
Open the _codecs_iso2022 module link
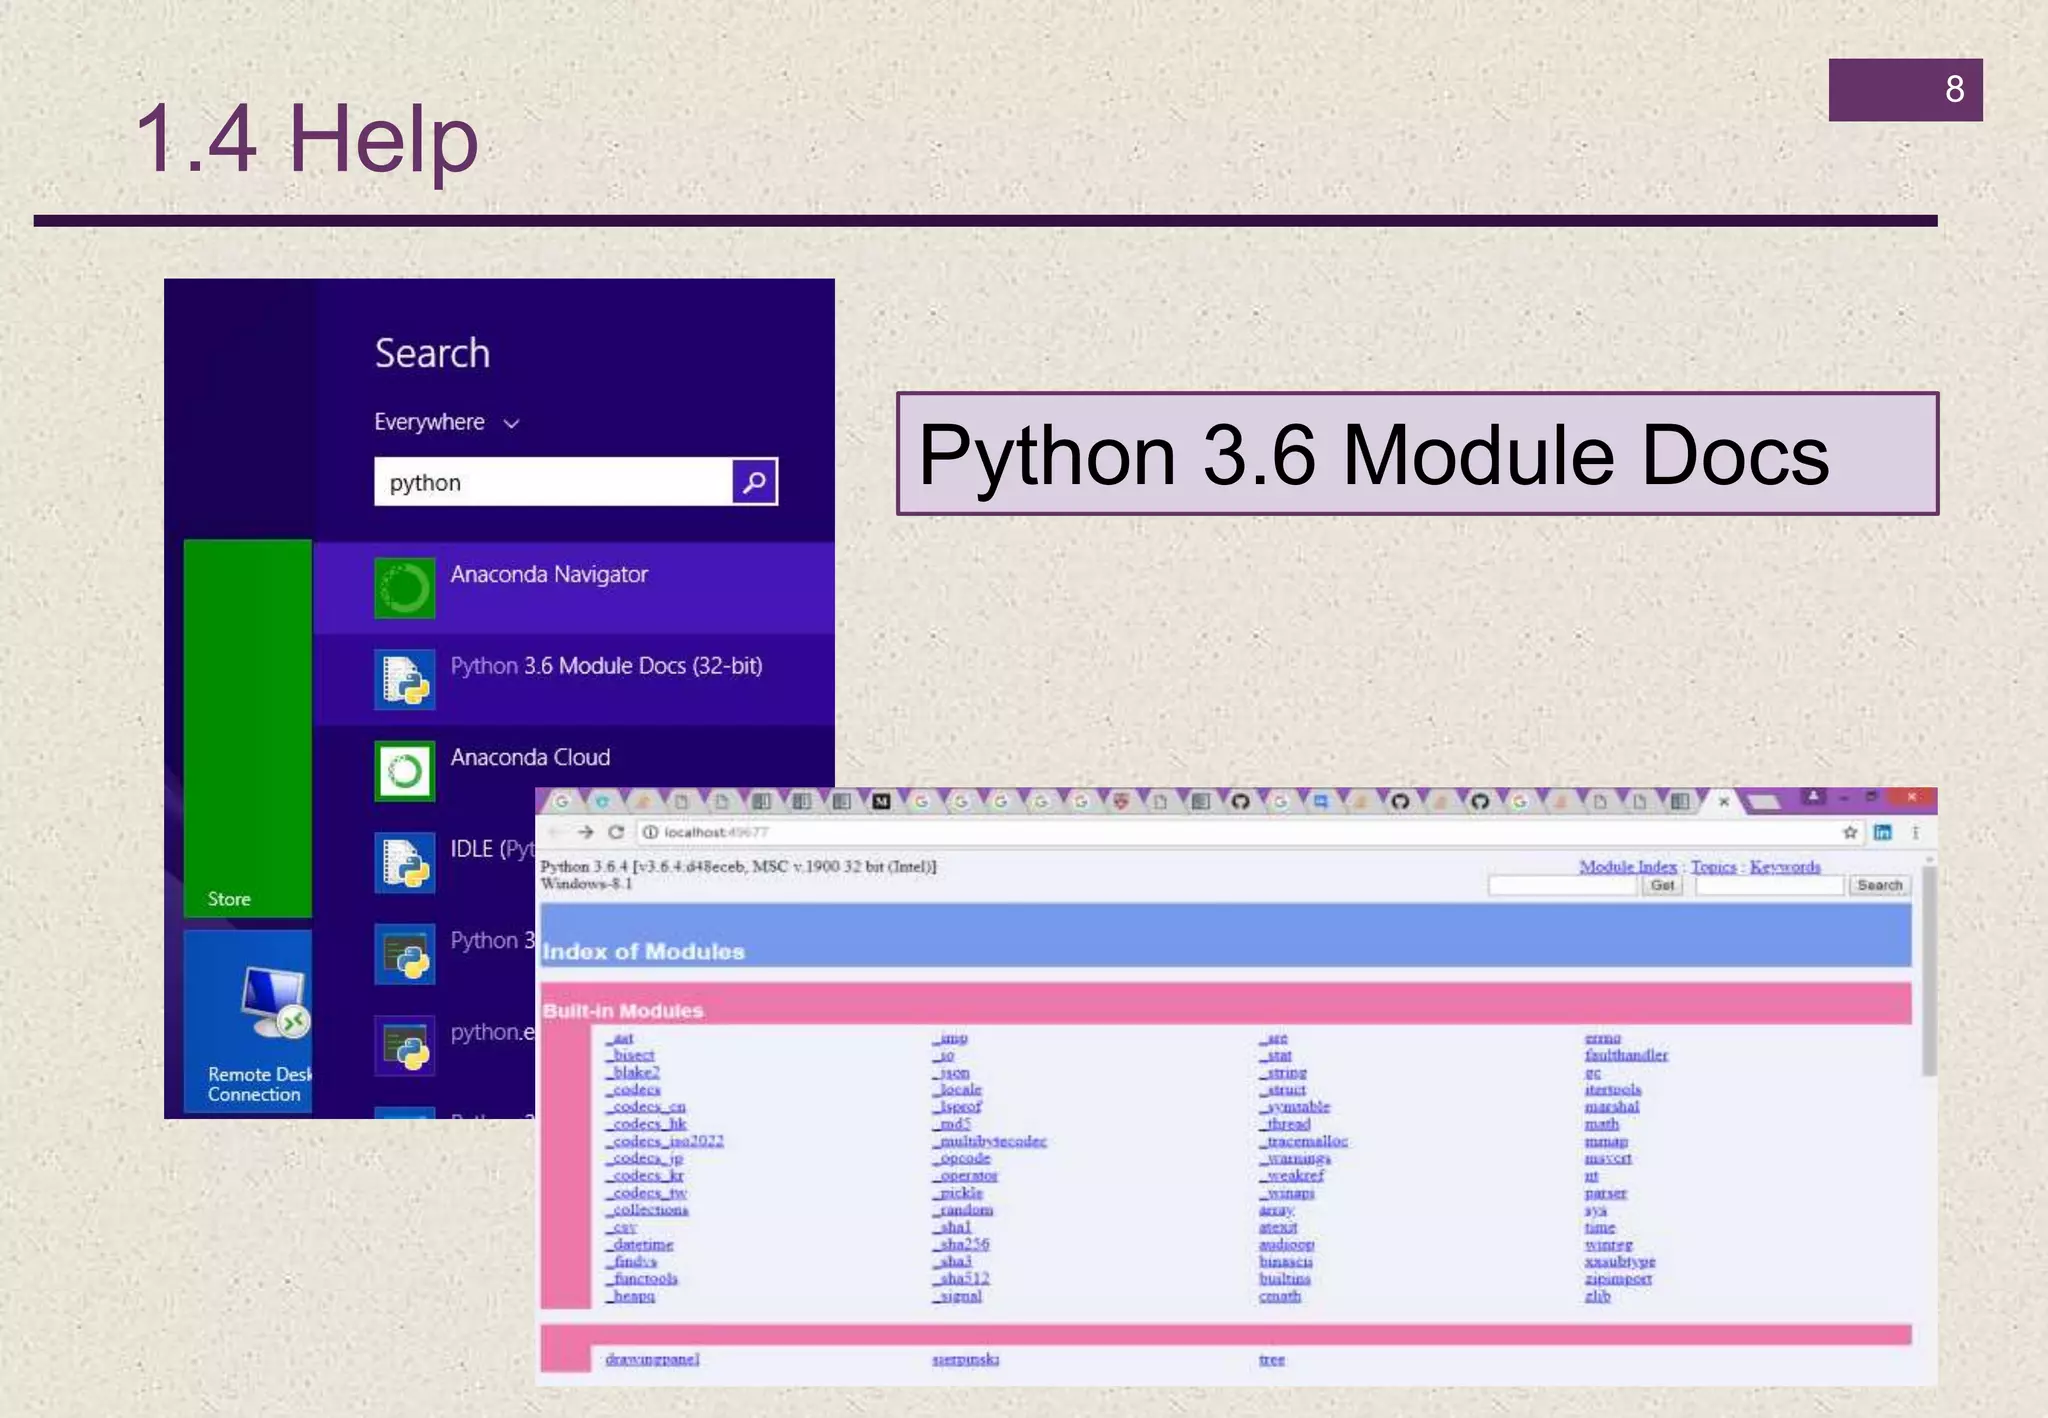[x=665, y=1141]
